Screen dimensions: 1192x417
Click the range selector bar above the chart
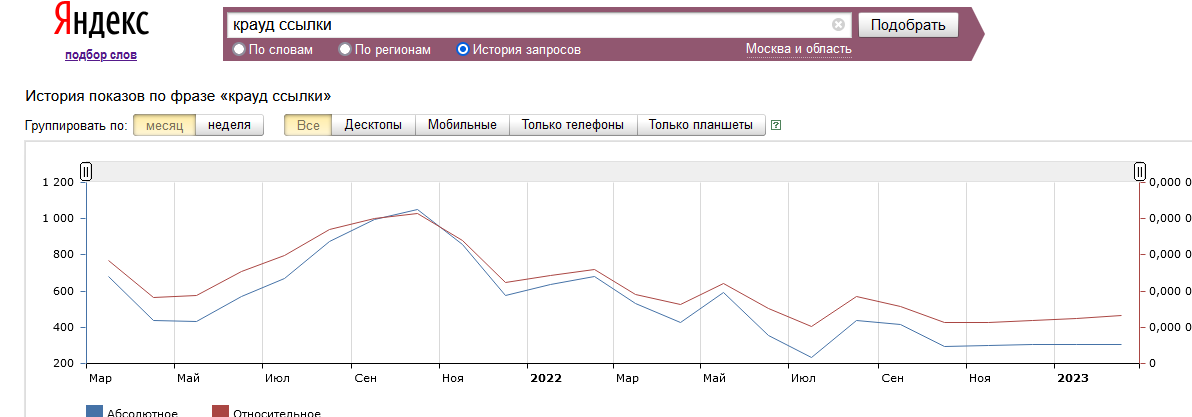tap(613, 172)
